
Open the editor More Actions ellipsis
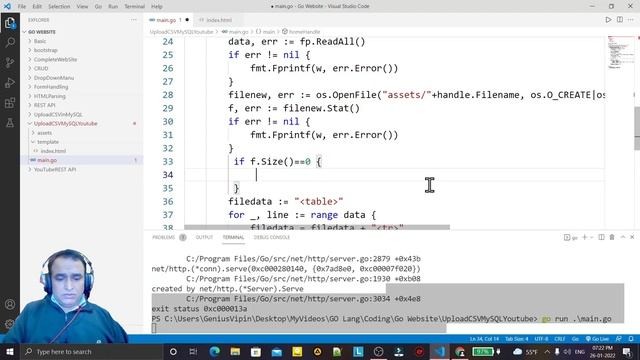click(631, 20)
